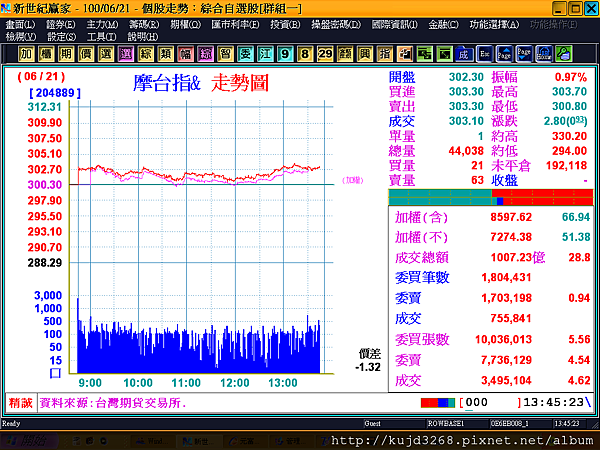This screenshot has width=600, height=450.
Task: Open the 設定(S) menu
Action: coord(62,37)
